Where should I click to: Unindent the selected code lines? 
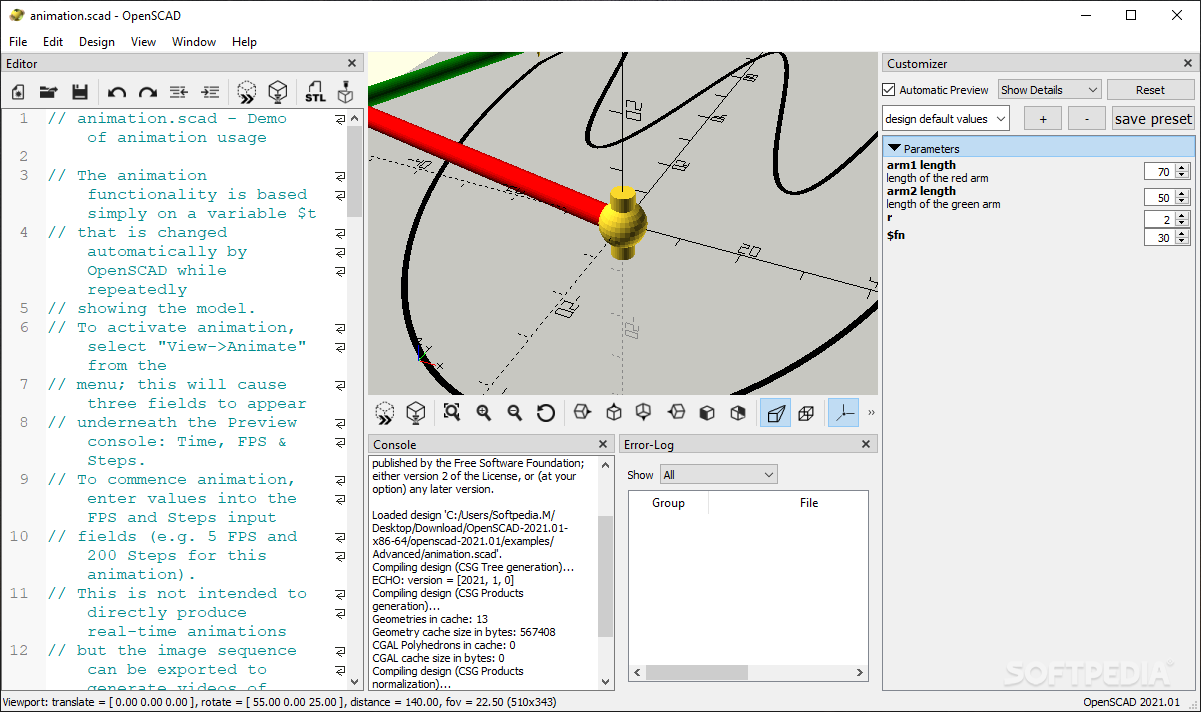pyautogui.click(x=179, y=92)
